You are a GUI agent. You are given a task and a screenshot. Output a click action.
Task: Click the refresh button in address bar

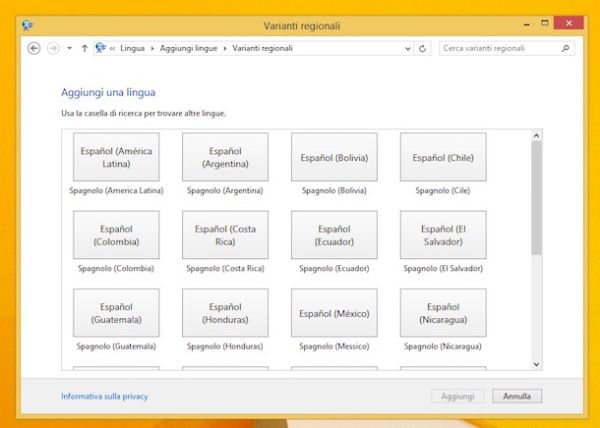tap(423, 48)
